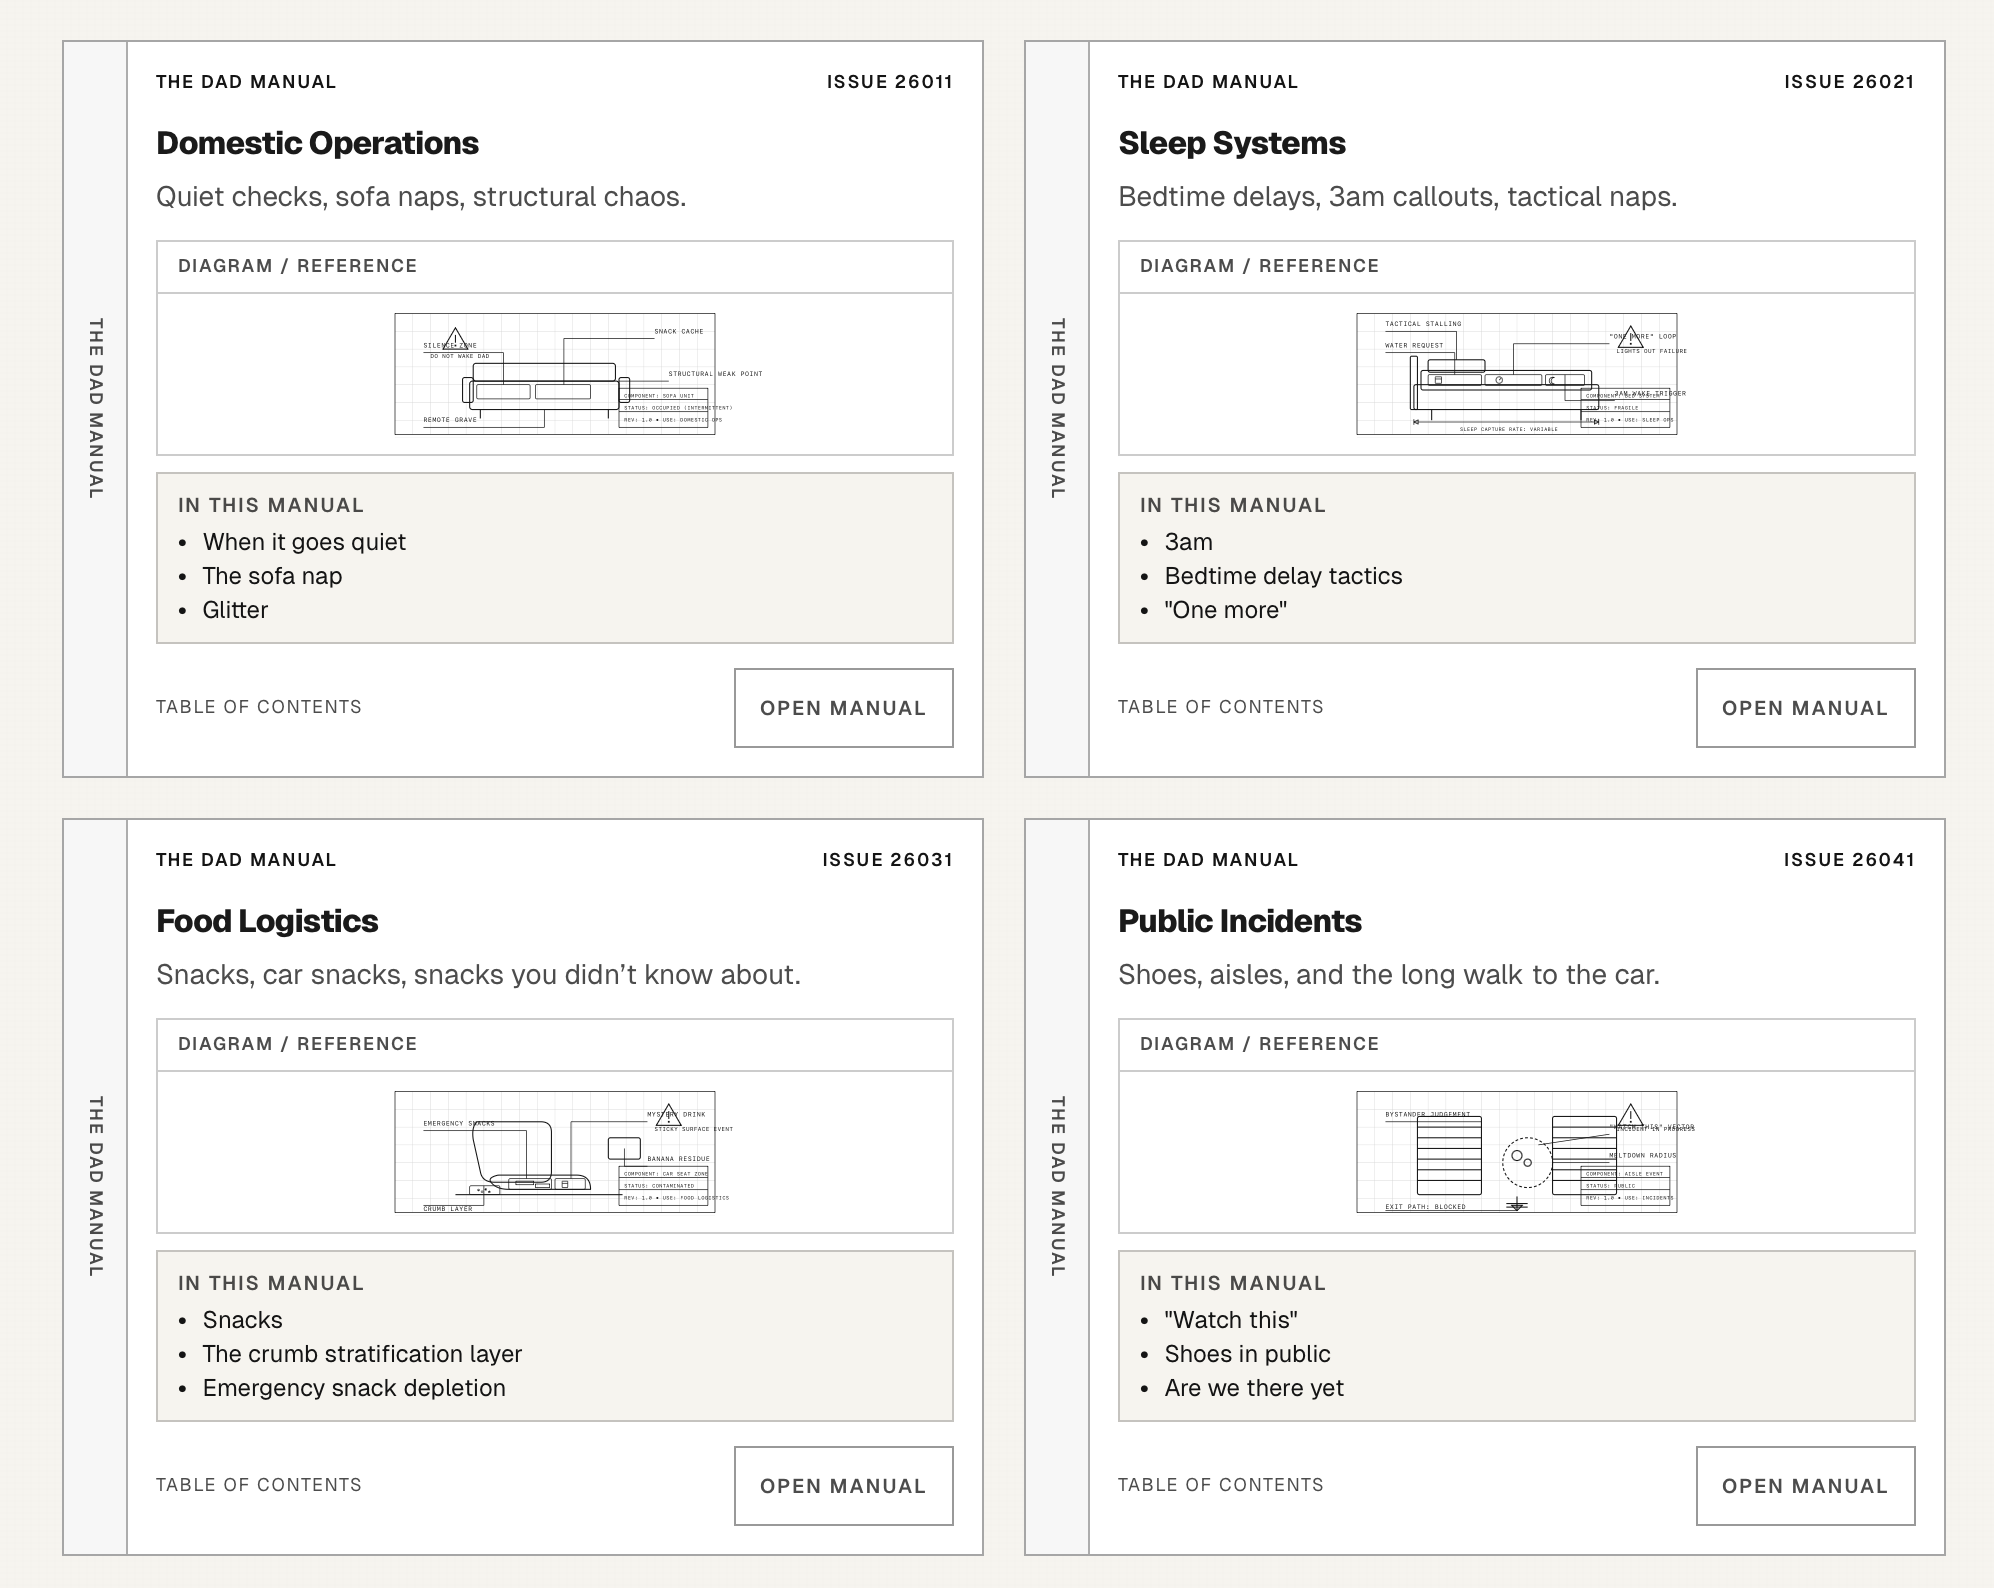Open the Food Logistics table of contents
1994x1588 pixels.
coord(258,1485)
